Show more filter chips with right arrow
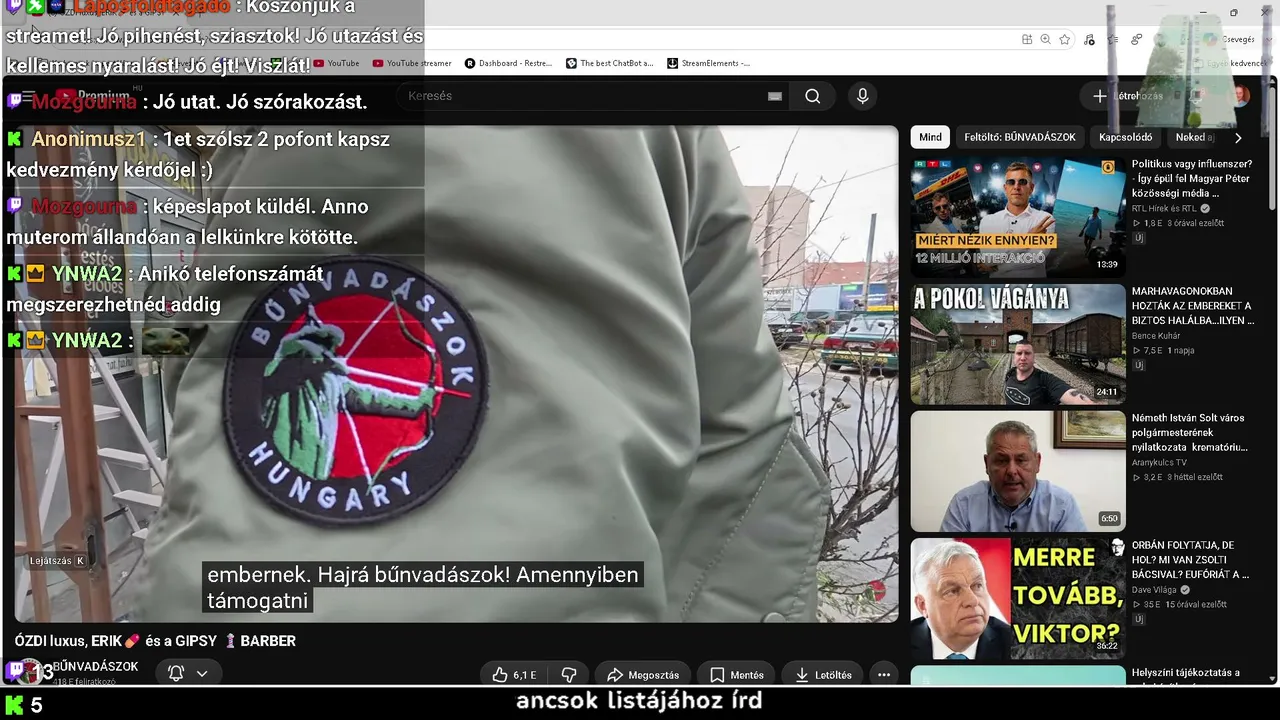The image size is (1280, 720). [x=1238, y=138]
